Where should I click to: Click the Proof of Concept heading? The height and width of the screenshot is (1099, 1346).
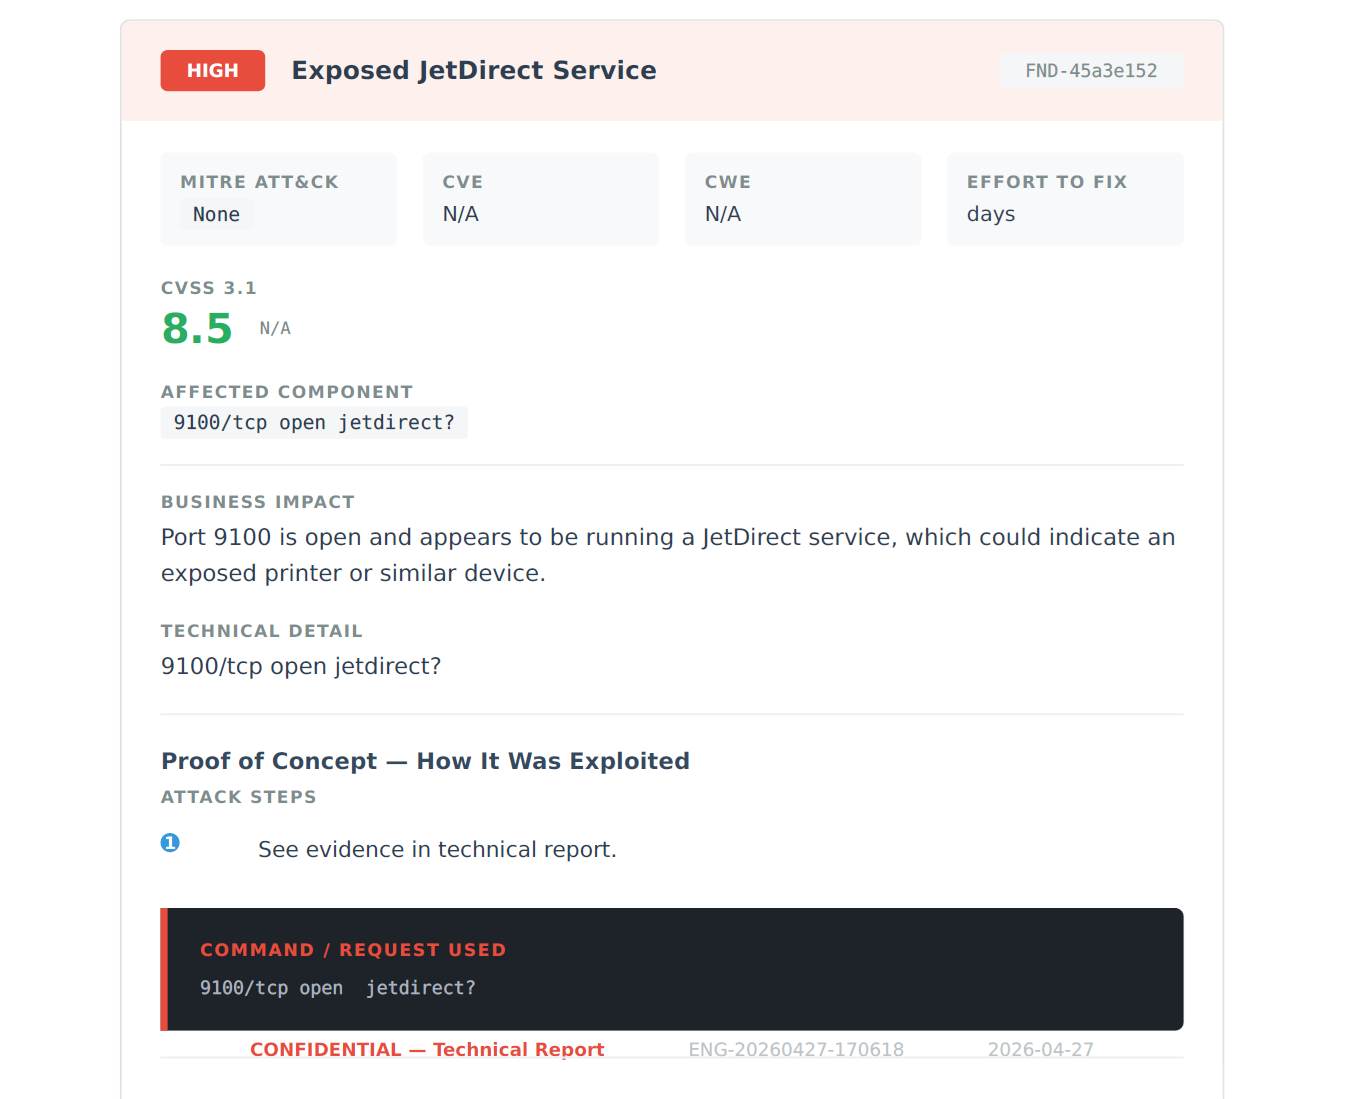click(425, 761)
